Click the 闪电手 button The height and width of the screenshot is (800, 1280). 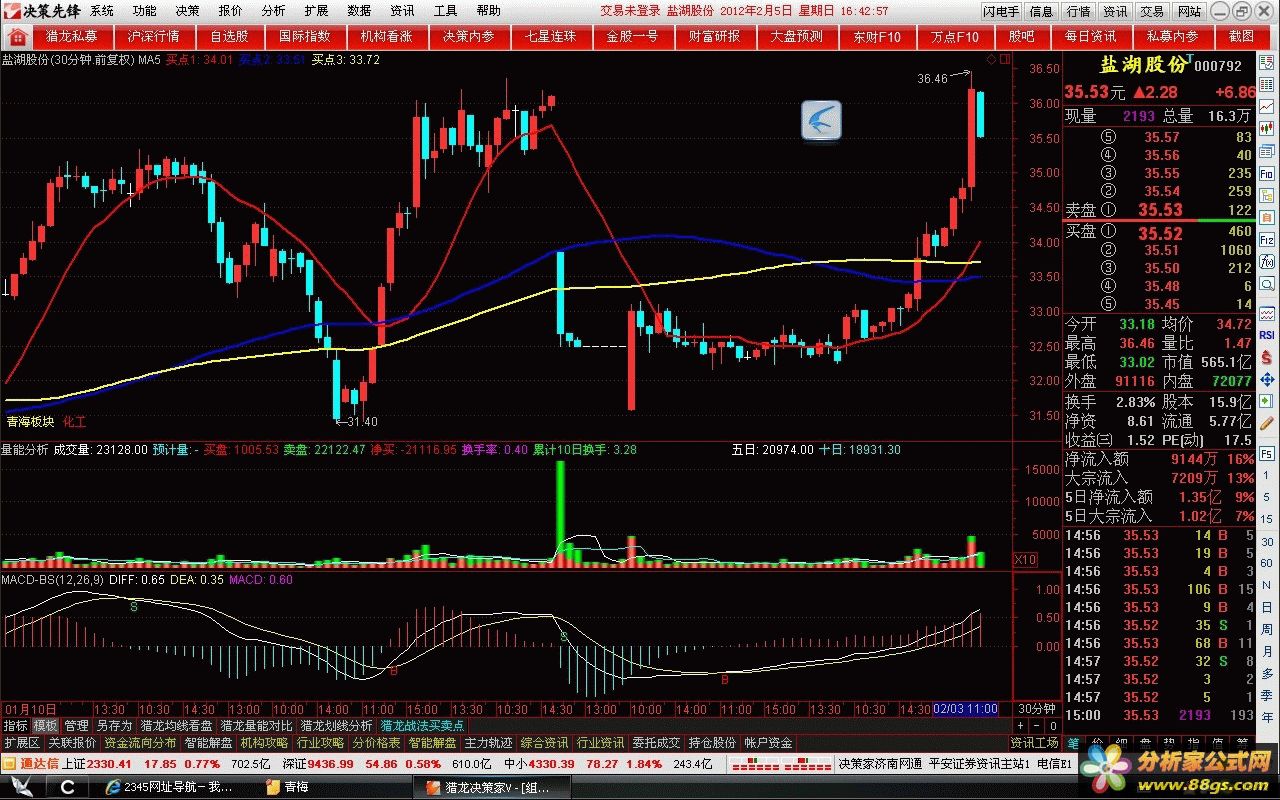click(x=1001, y=11)
